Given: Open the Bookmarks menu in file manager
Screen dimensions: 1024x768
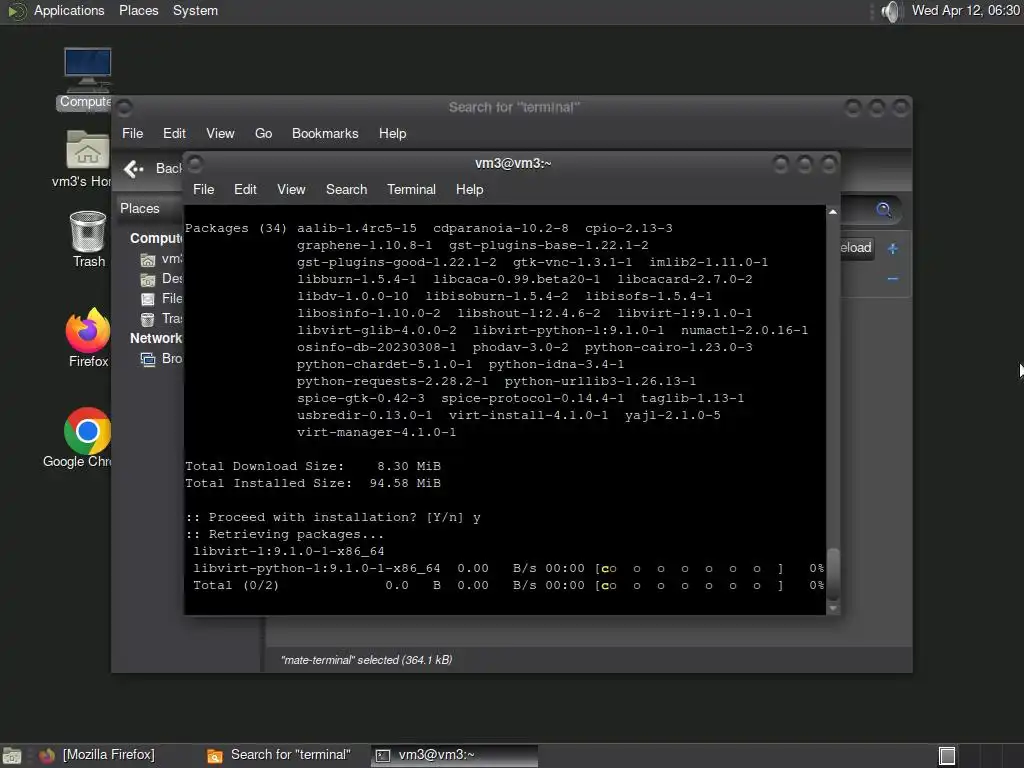Looking at the screenshot, I should coord(325,133).
